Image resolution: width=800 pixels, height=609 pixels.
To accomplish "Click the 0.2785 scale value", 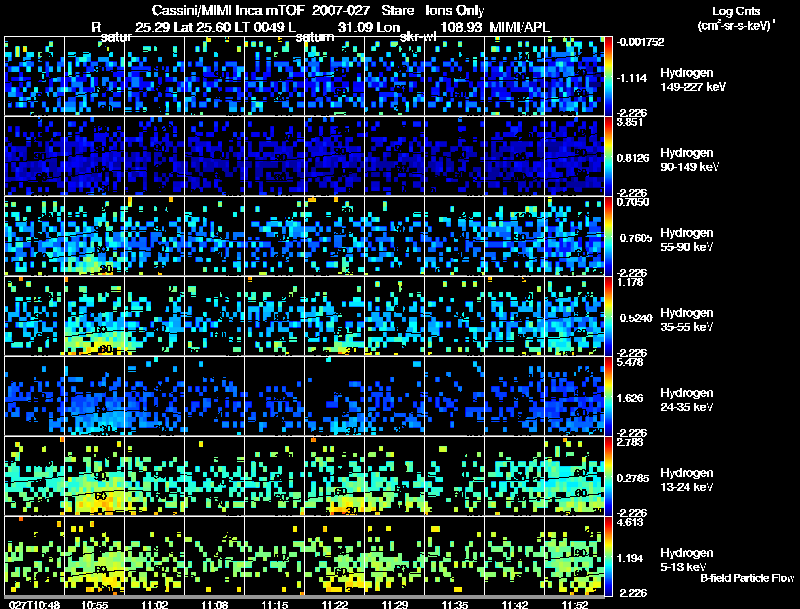I will tap(633, 478).
